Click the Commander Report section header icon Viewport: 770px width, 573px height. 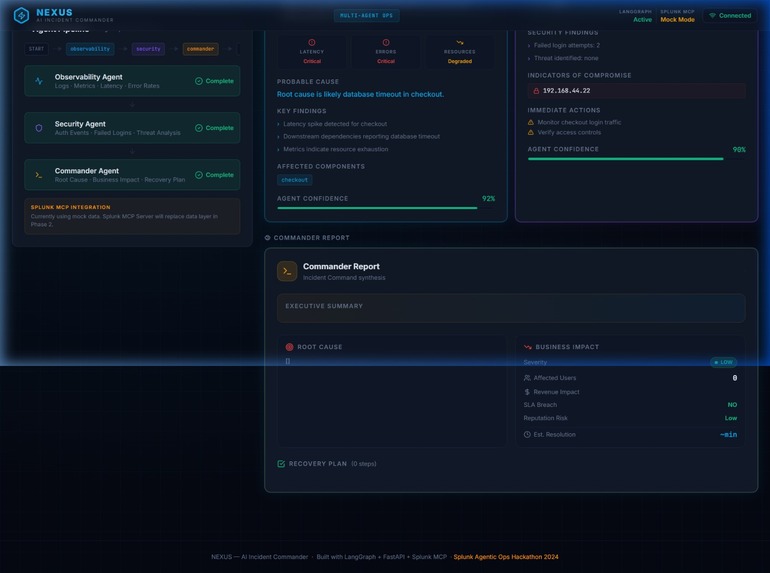click(268, 238)
